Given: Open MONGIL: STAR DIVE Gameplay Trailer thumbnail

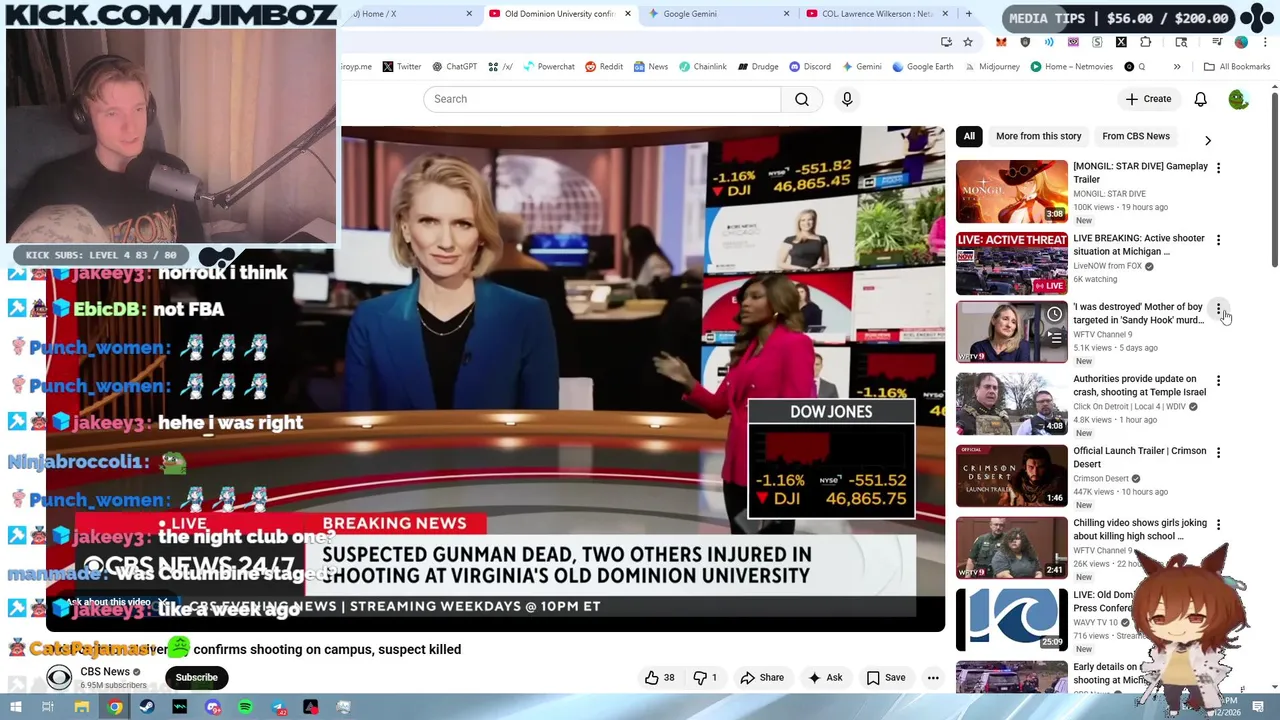Looking at the screenshot, I should point(1012,191).
